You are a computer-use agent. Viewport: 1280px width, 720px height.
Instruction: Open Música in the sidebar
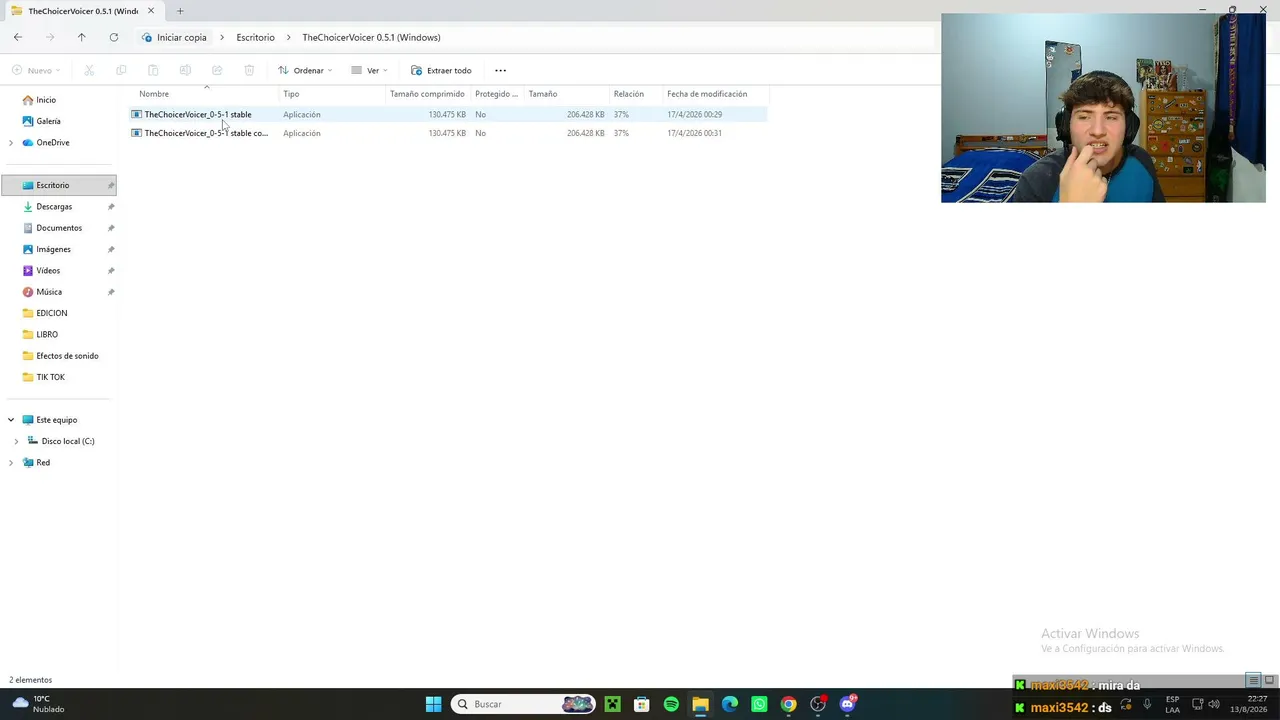(49, 292)
